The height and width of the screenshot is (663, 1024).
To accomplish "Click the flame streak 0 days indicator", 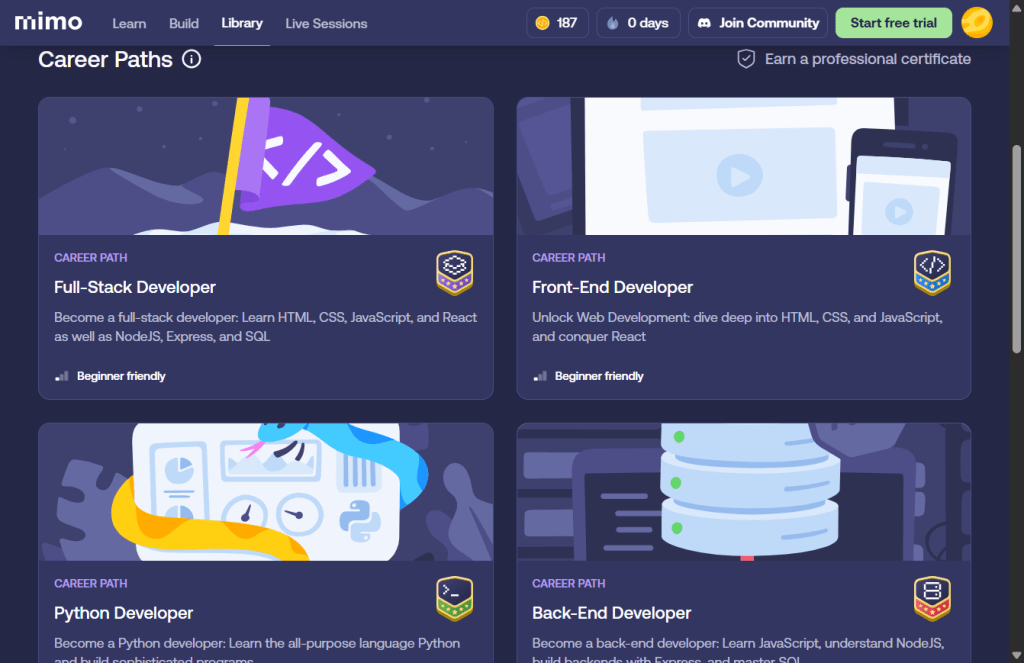I will [x=638, y=23].
